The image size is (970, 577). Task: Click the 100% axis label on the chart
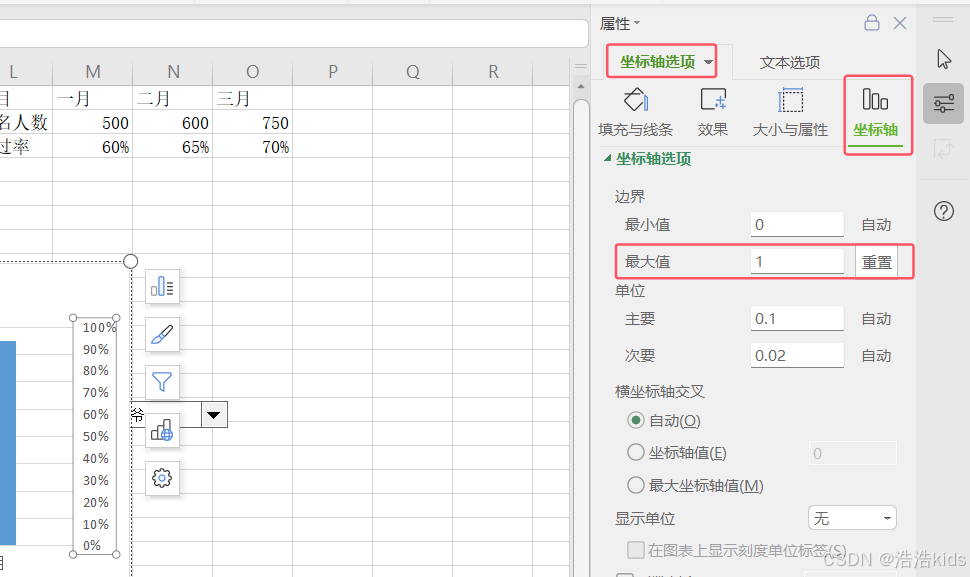(98, 327)
